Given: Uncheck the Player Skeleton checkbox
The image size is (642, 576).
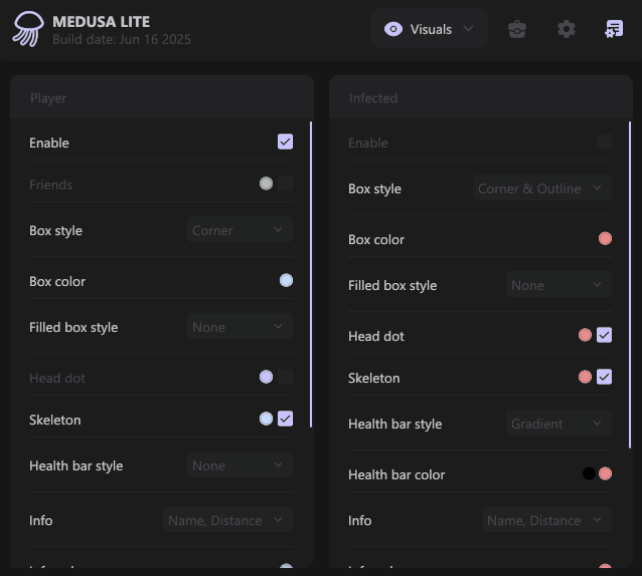Looking at the screenshot, I should [x=285, y=419].
